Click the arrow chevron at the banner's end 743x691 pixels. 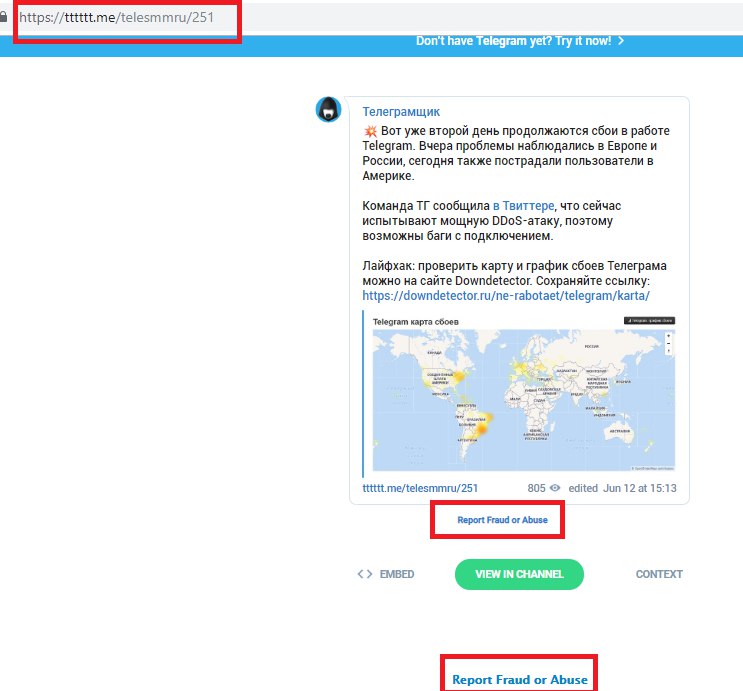(621, 41)
